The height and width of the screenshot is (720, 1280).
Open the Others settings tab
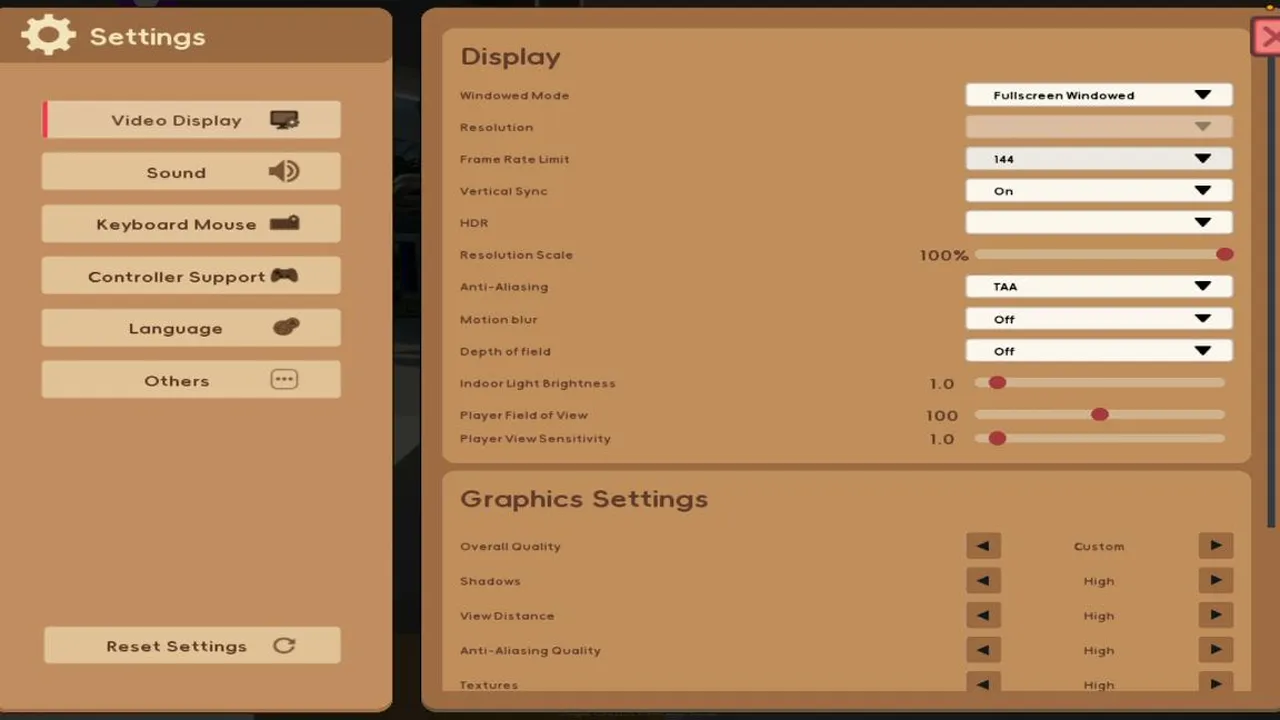point(191,380)
